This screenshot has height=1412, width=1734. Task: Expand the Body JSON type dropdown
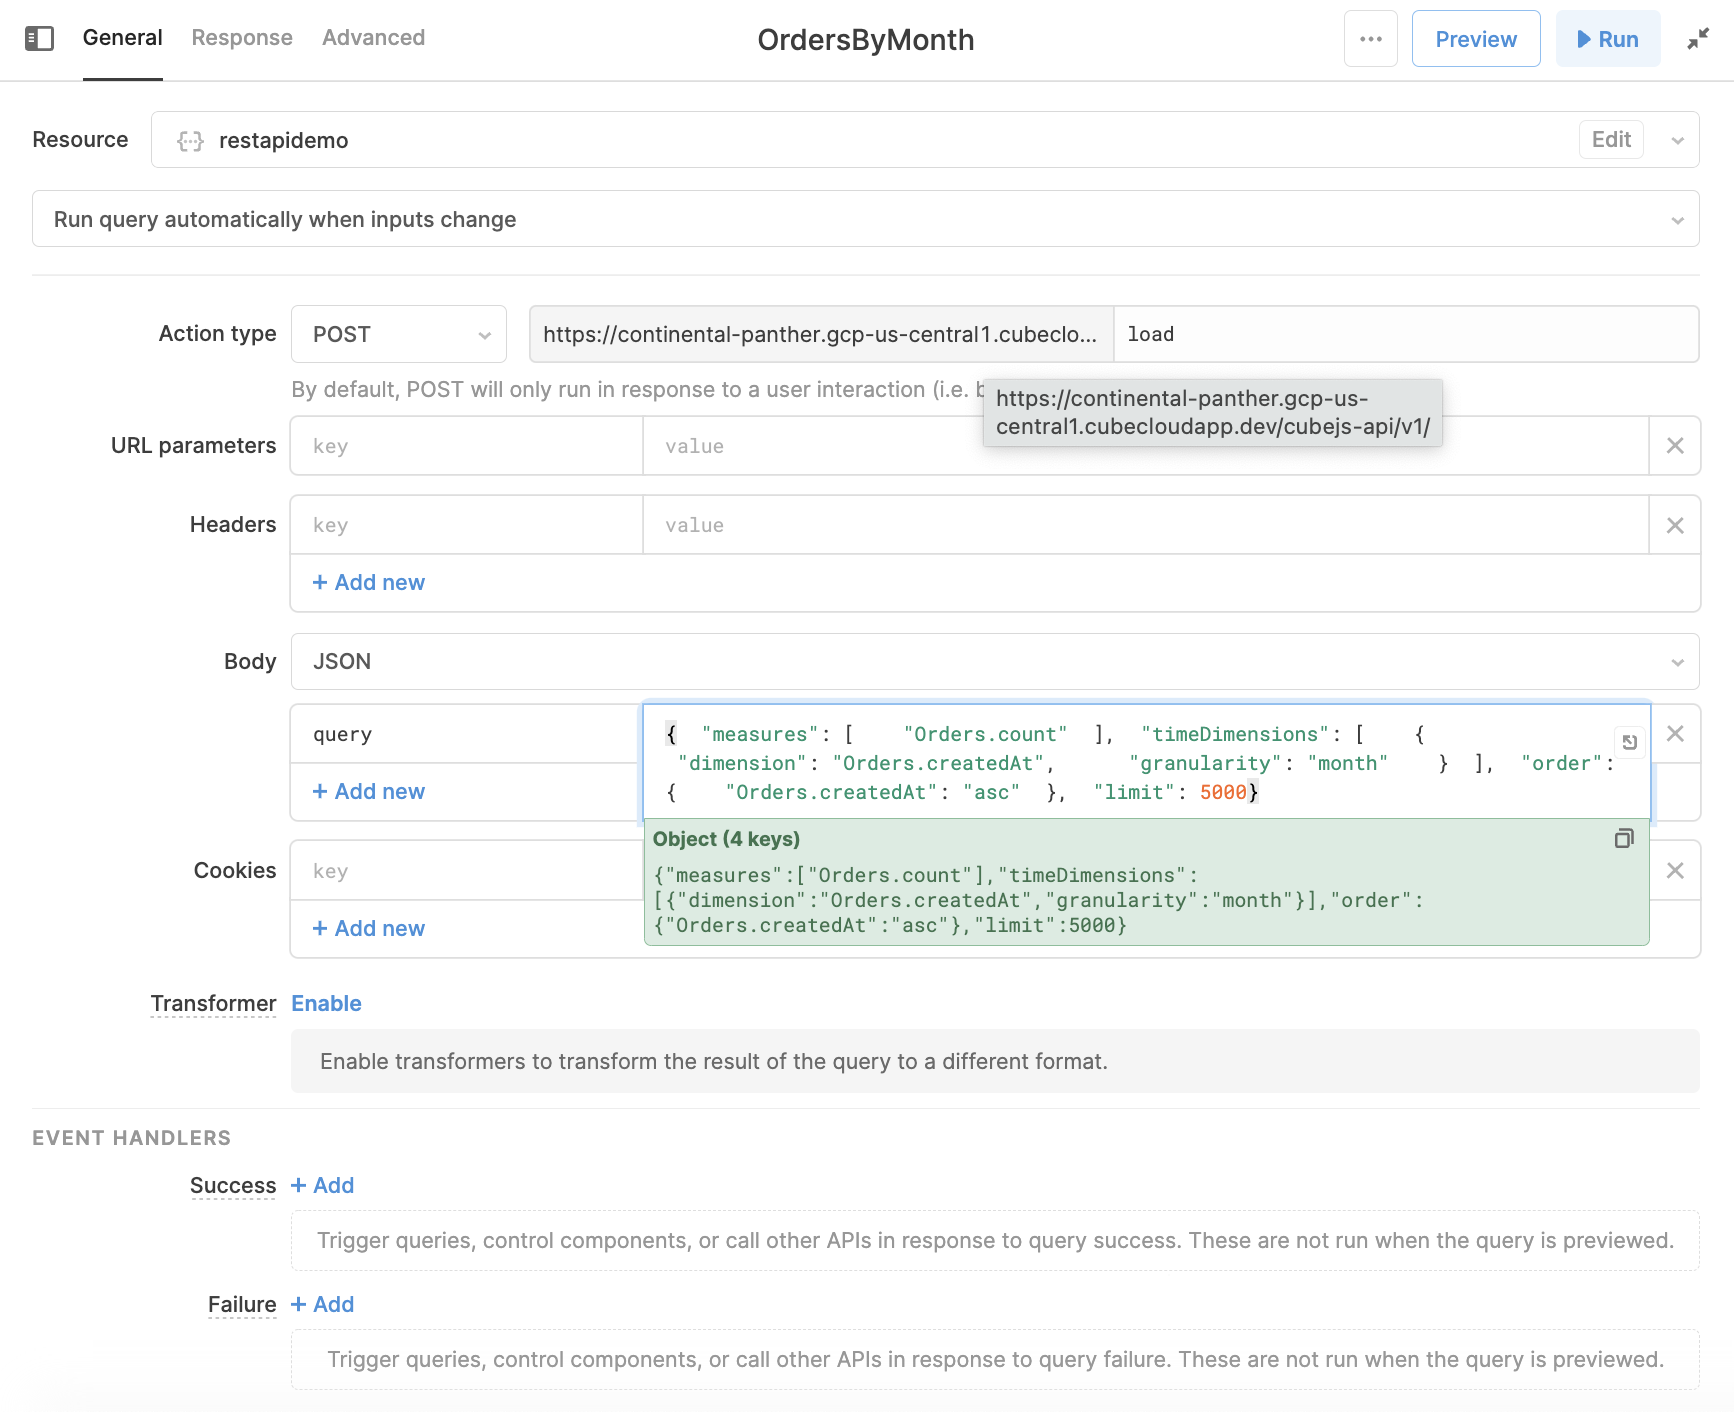coord(994,662)
